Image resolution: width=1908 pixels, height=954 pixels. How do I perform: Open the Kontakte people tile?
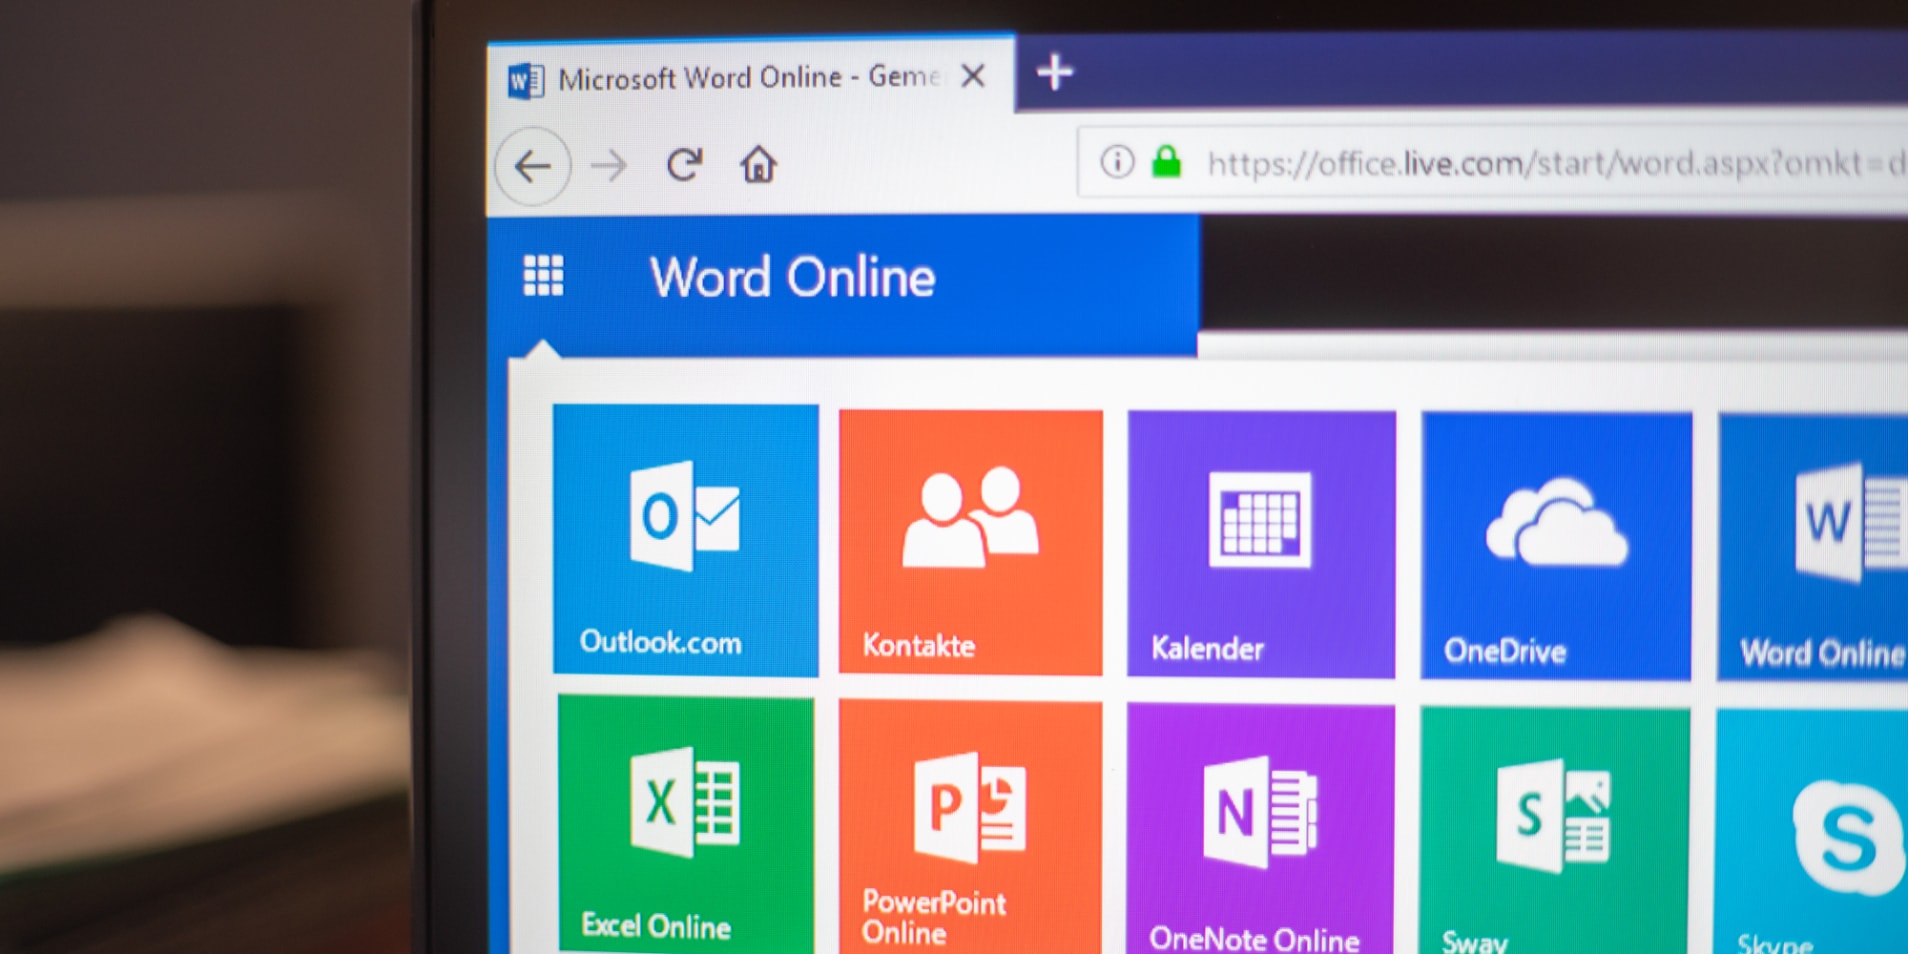click(x=970, y=542)
